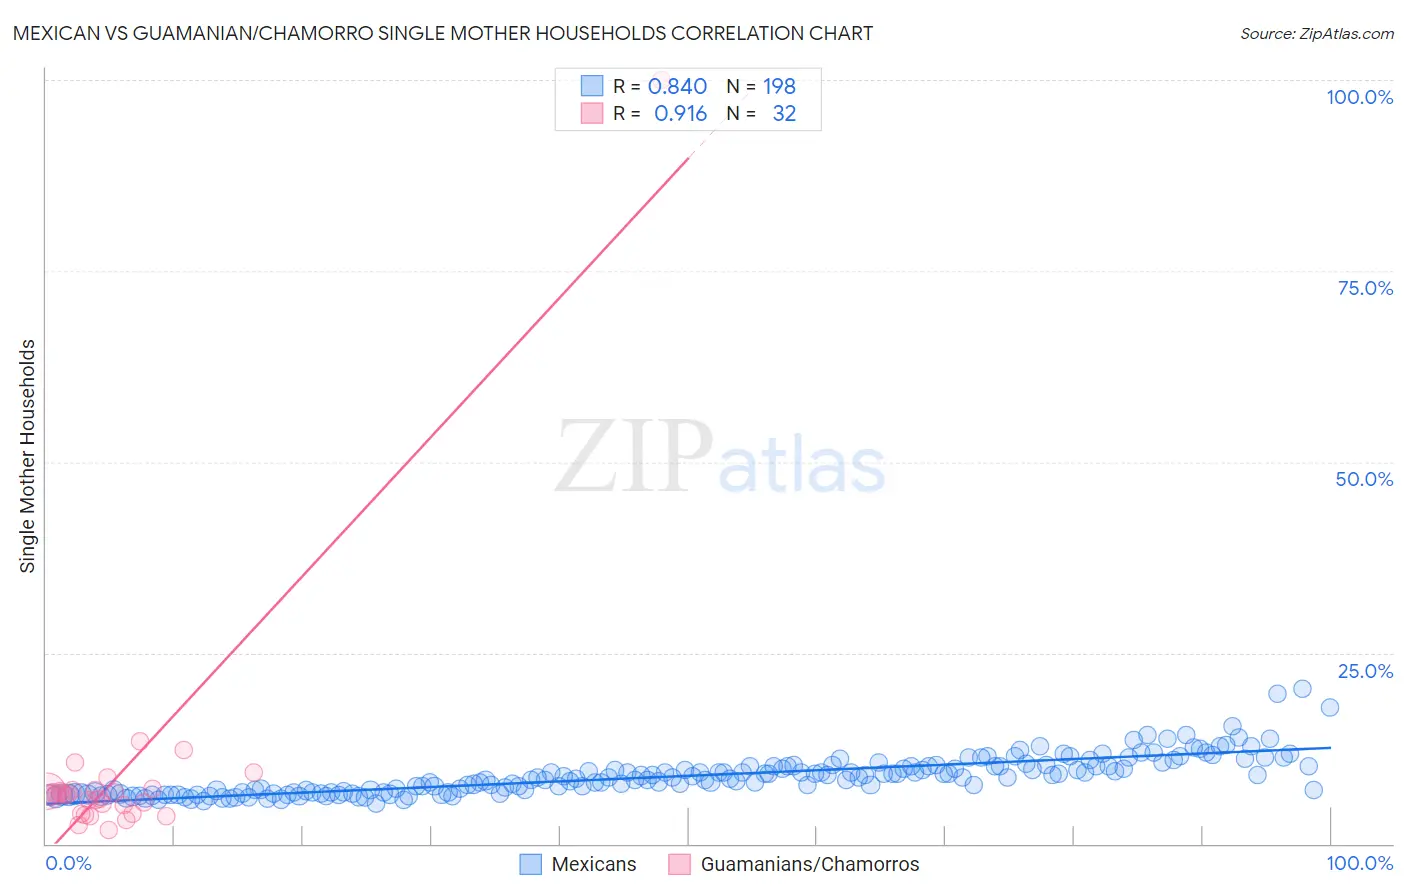The image size is (1406, 892).
Task: Click the Single Mother Households axis label
Action: pos(27,456)
